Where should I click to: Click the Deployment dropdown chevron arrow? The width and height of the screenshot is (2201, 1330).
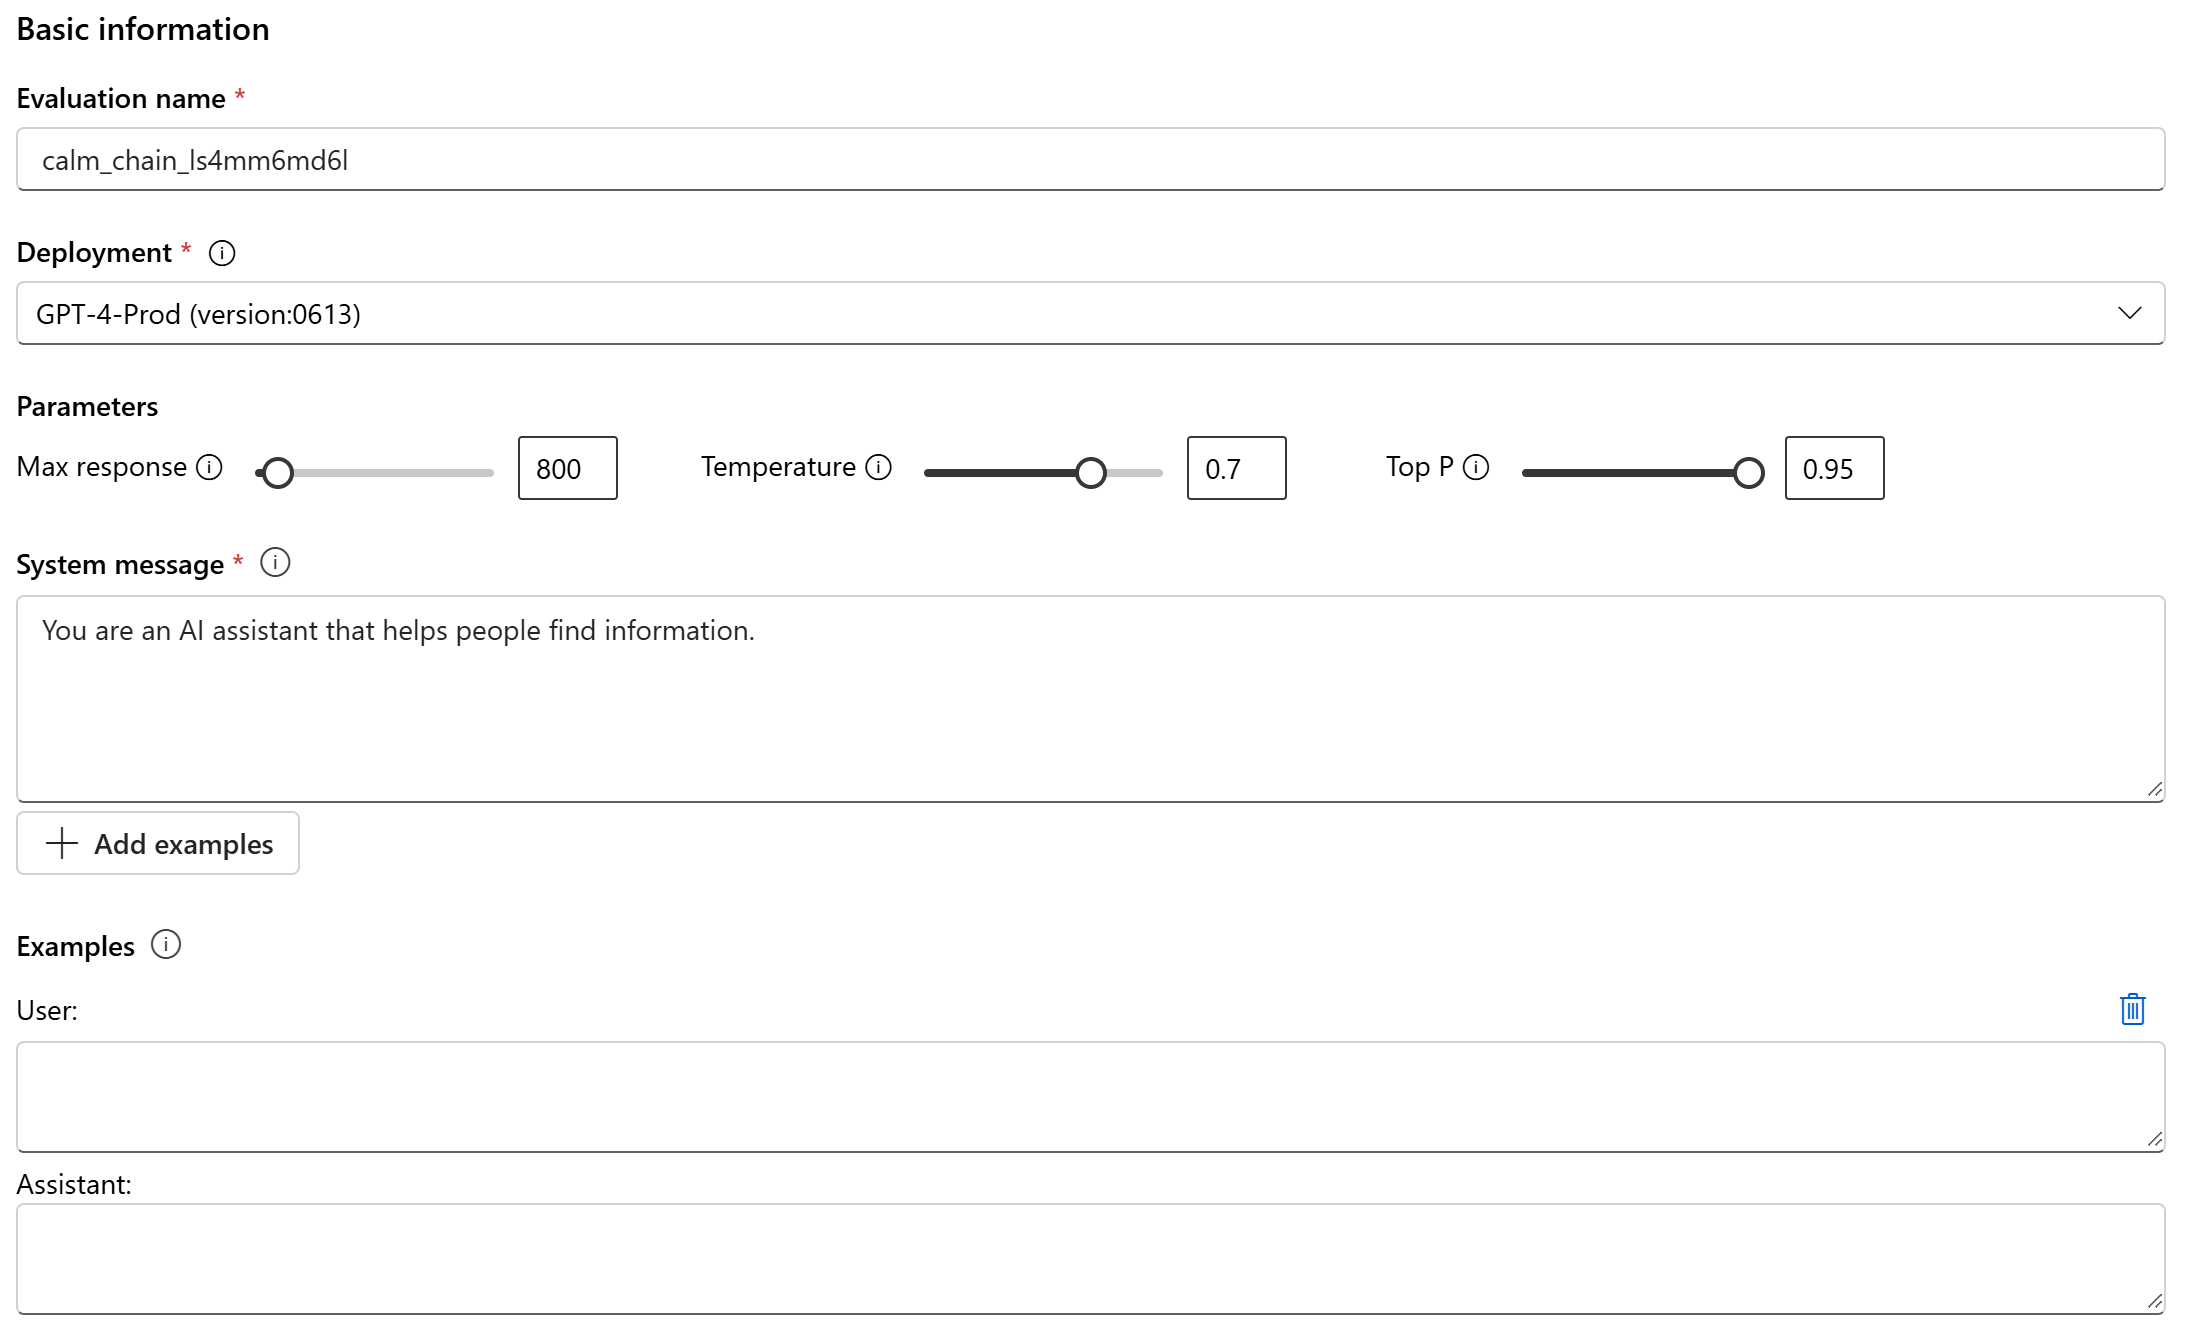coord(2129,314)
